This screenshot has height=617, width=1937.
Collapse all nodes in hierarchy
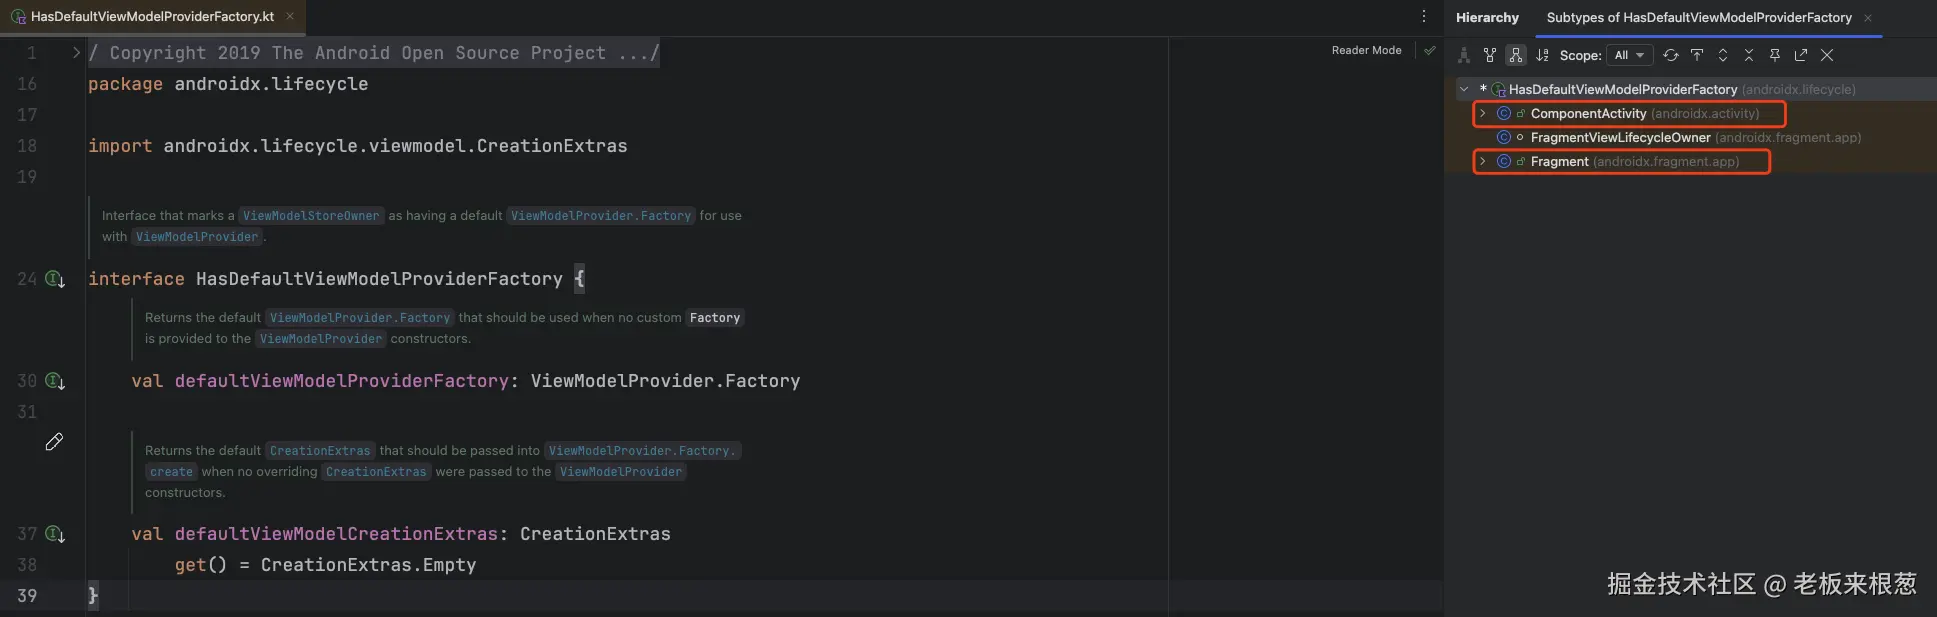(x=1749, y=55)
